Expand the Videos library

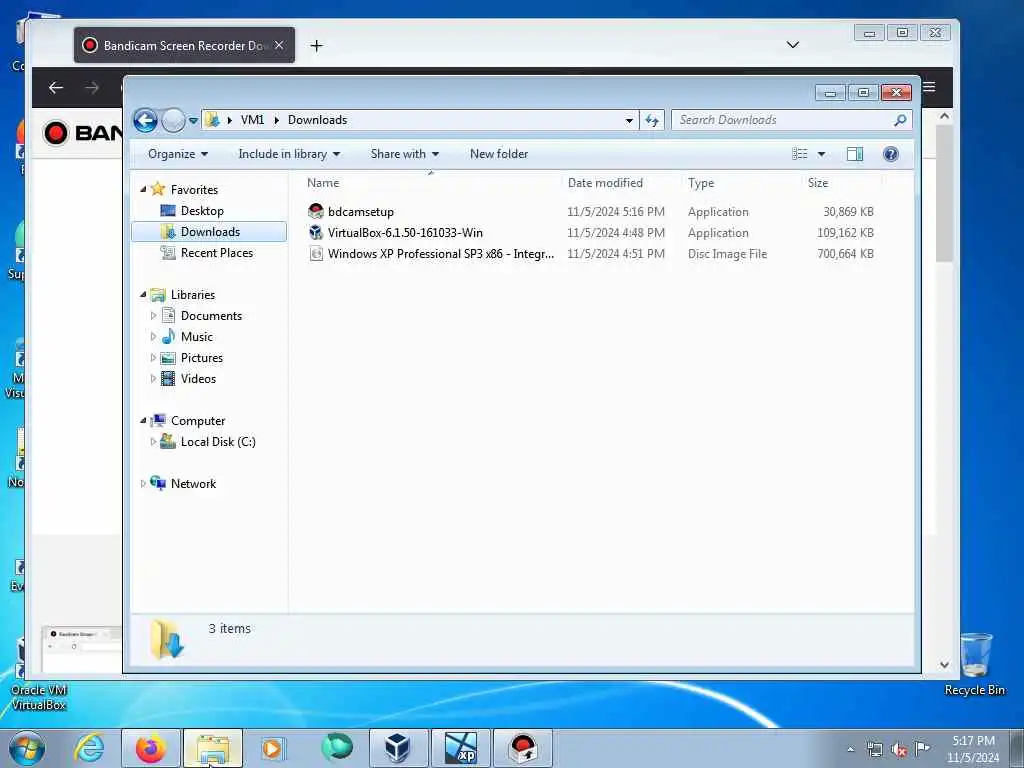click(x=153, y=378)
